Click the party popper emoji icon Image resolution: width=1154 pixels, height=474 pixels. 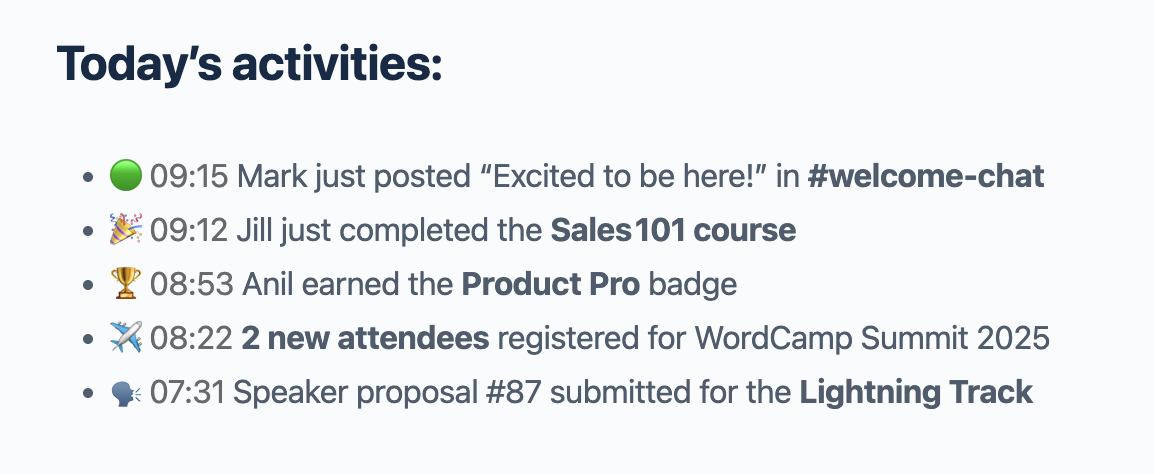click(x=126, y=231)
